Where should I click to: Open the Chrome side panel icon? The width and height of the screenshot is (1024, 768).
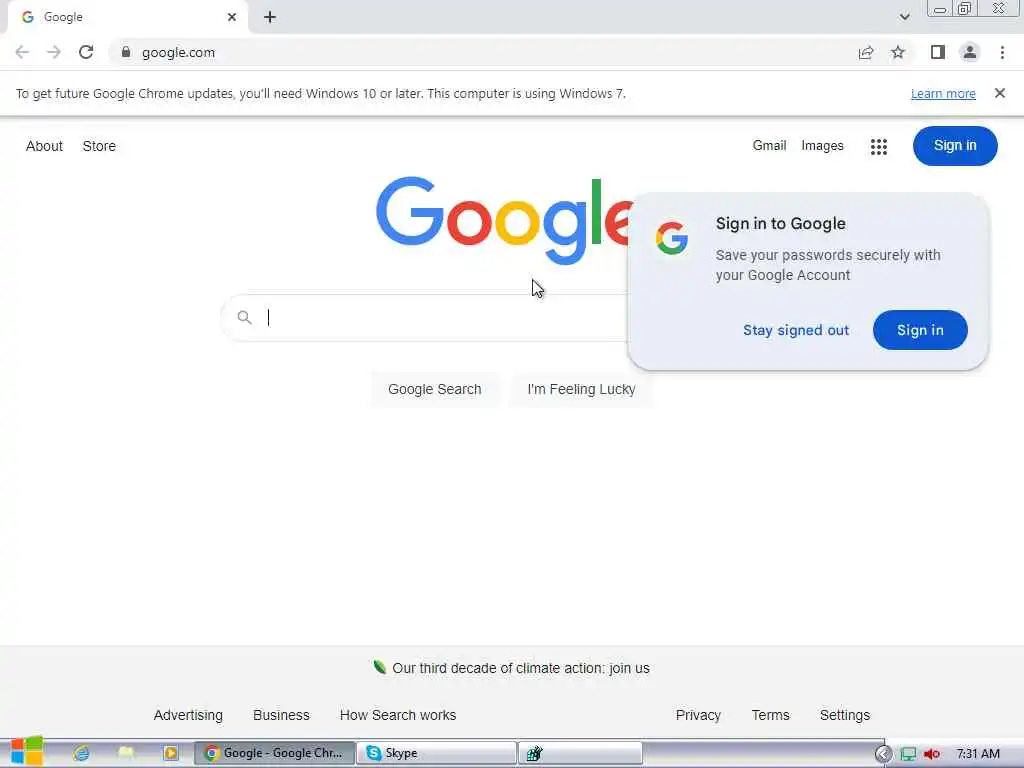938,52
